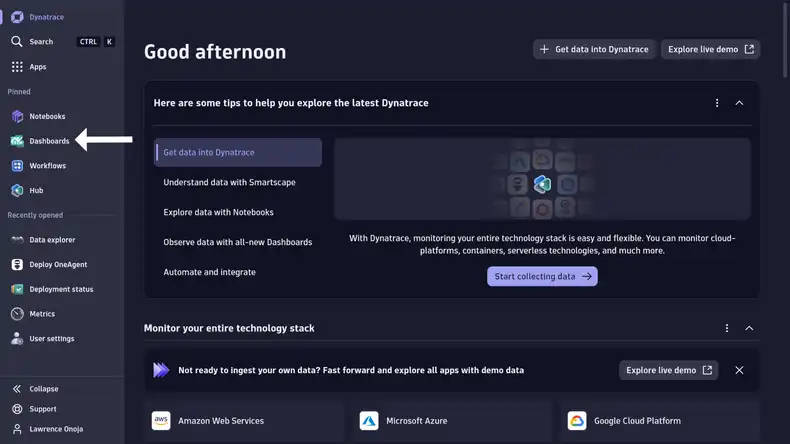Select the Amazon Web Services card
The width and height of the screenshot is (790, 444).
244,421
